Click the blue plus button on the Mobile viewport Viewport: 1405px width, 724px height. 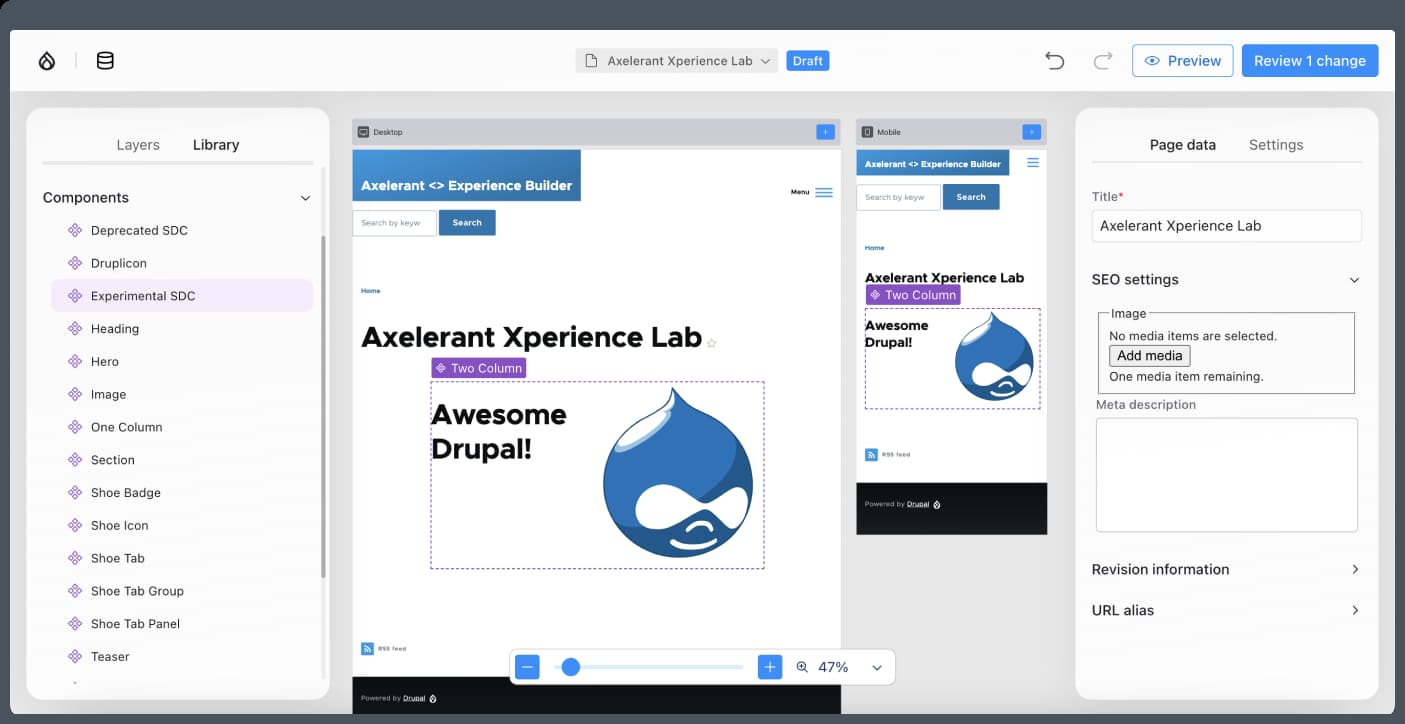tap(1031, 131)
